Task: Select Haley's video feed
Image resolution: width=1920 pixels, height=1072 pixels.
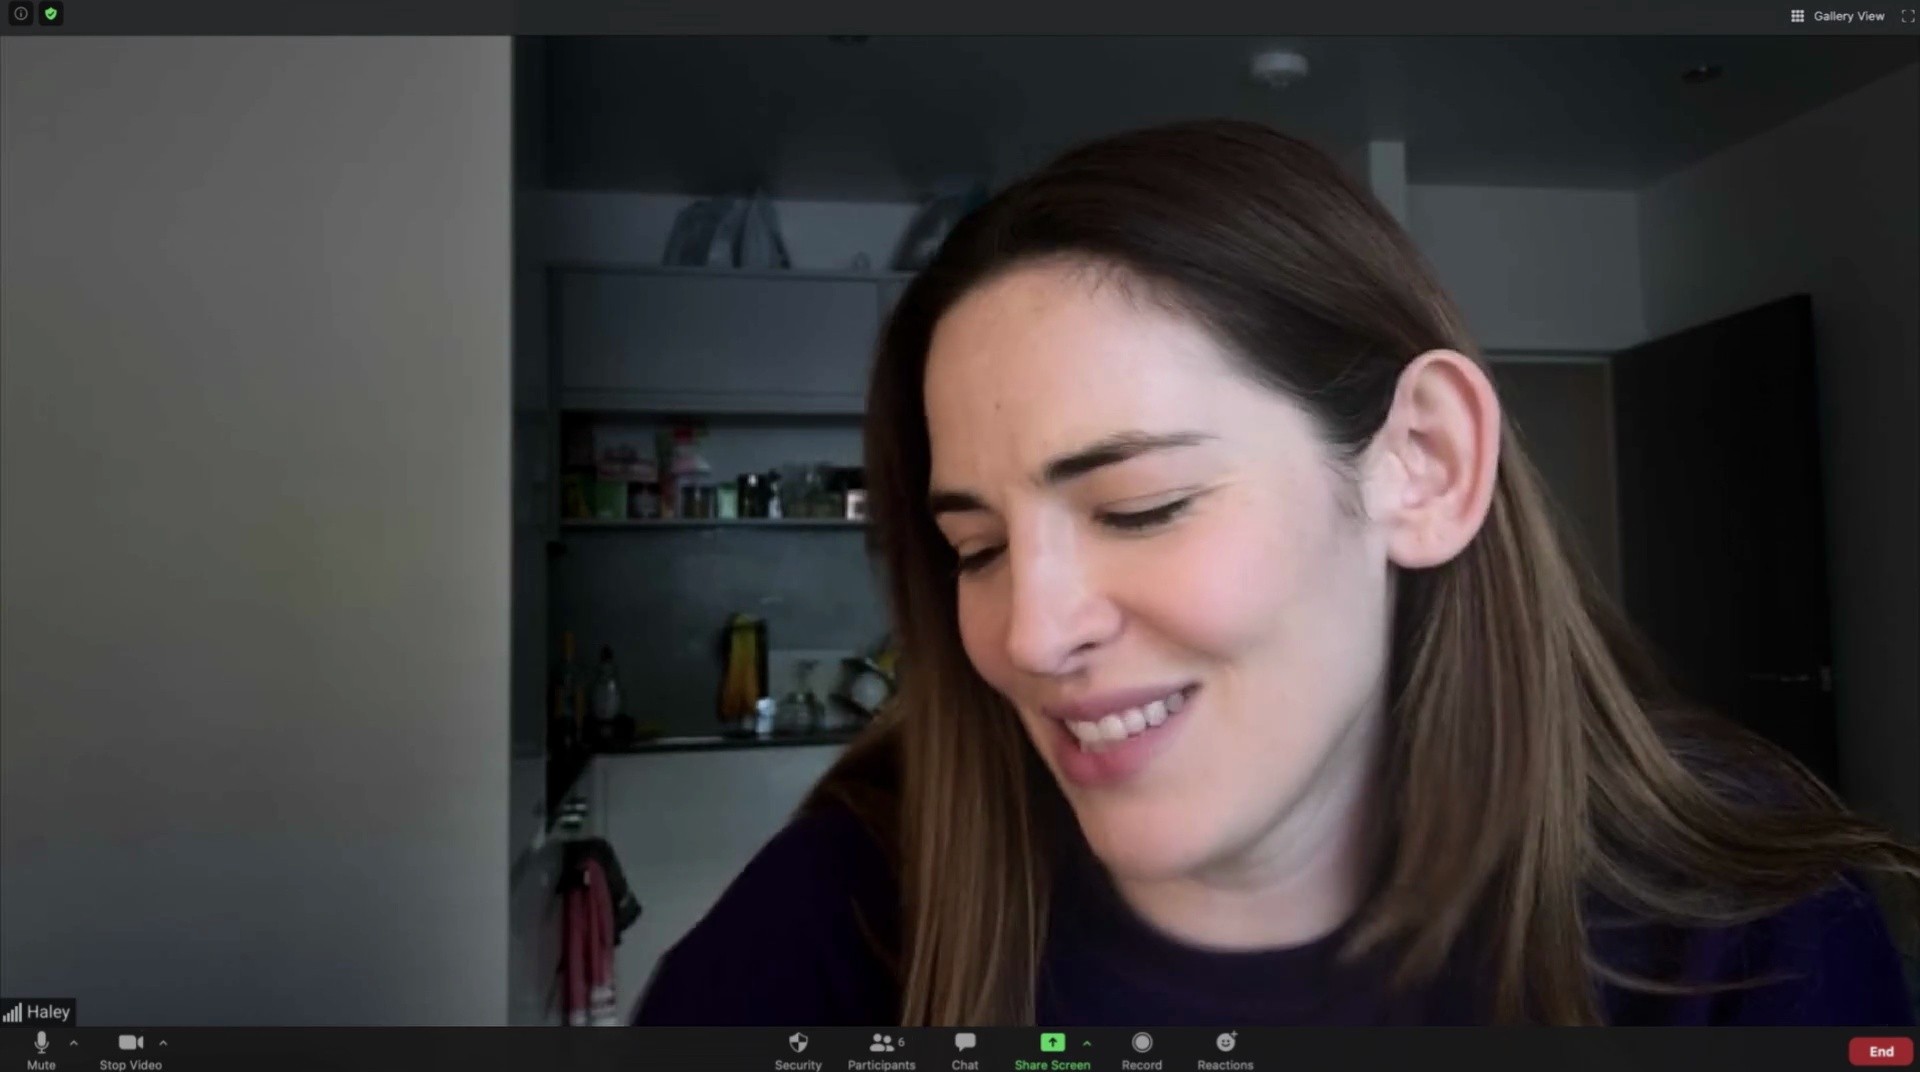Action: [960, 530]
